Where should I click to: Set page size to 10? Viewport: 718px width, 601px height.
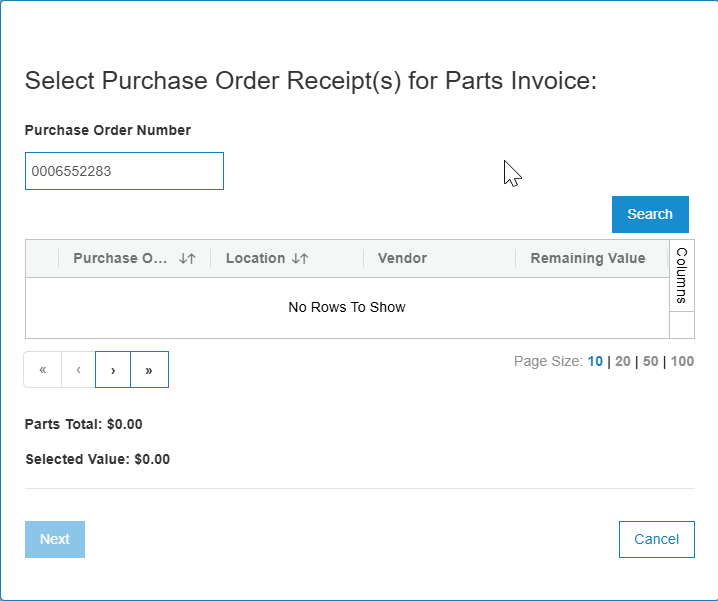pos(595,361)
